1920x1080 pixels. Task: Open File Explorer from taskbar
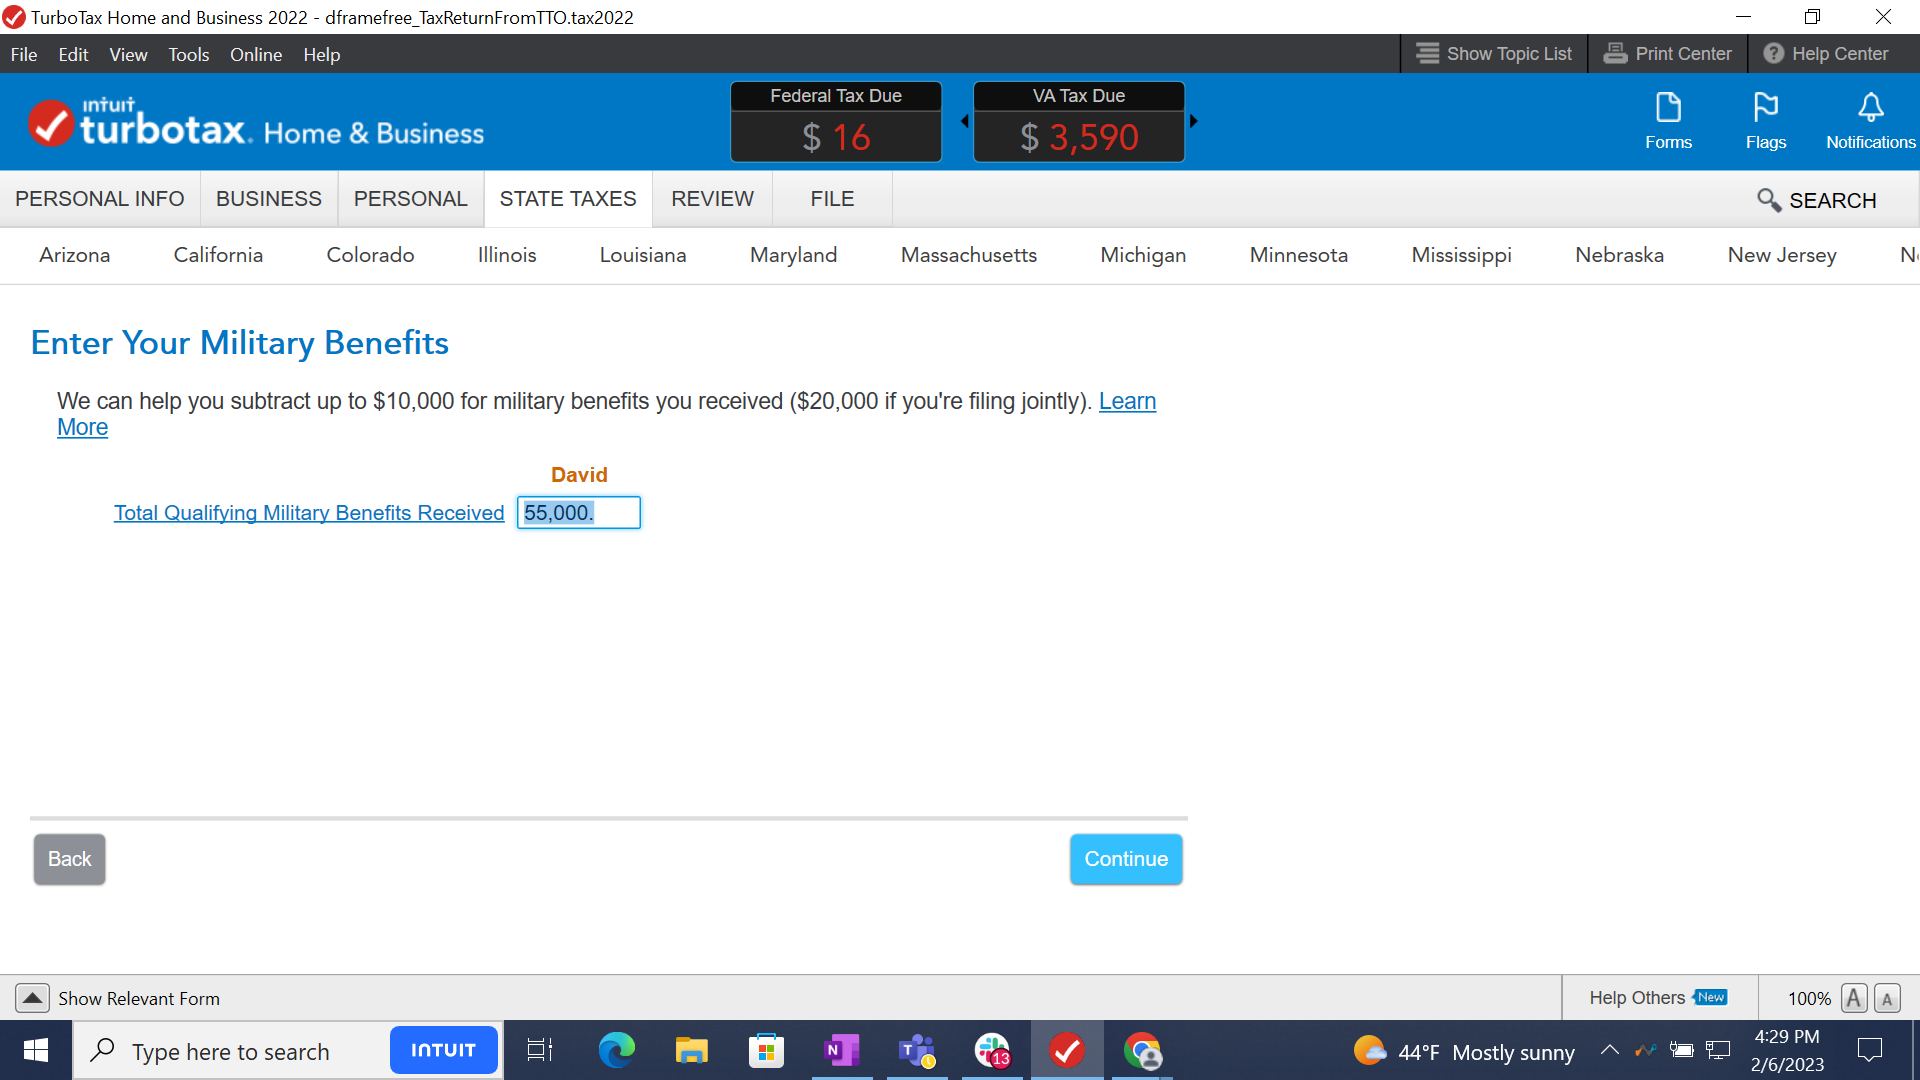pyautogui.click(x=691, y=1050)
